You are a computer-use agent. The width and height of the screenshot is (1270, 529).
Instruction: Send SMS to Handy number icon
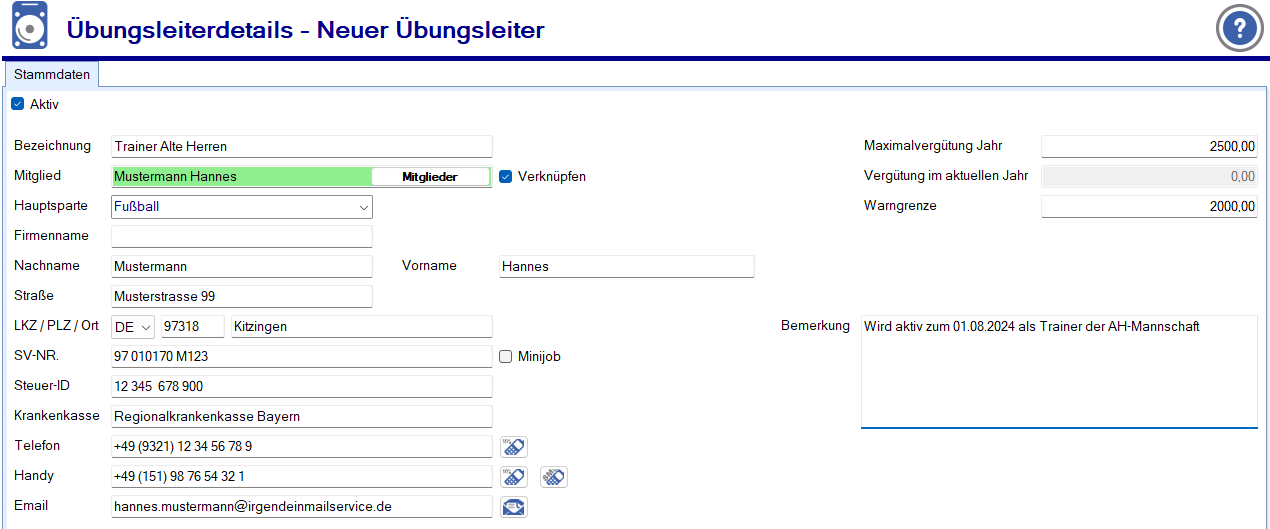pos(554,477)
